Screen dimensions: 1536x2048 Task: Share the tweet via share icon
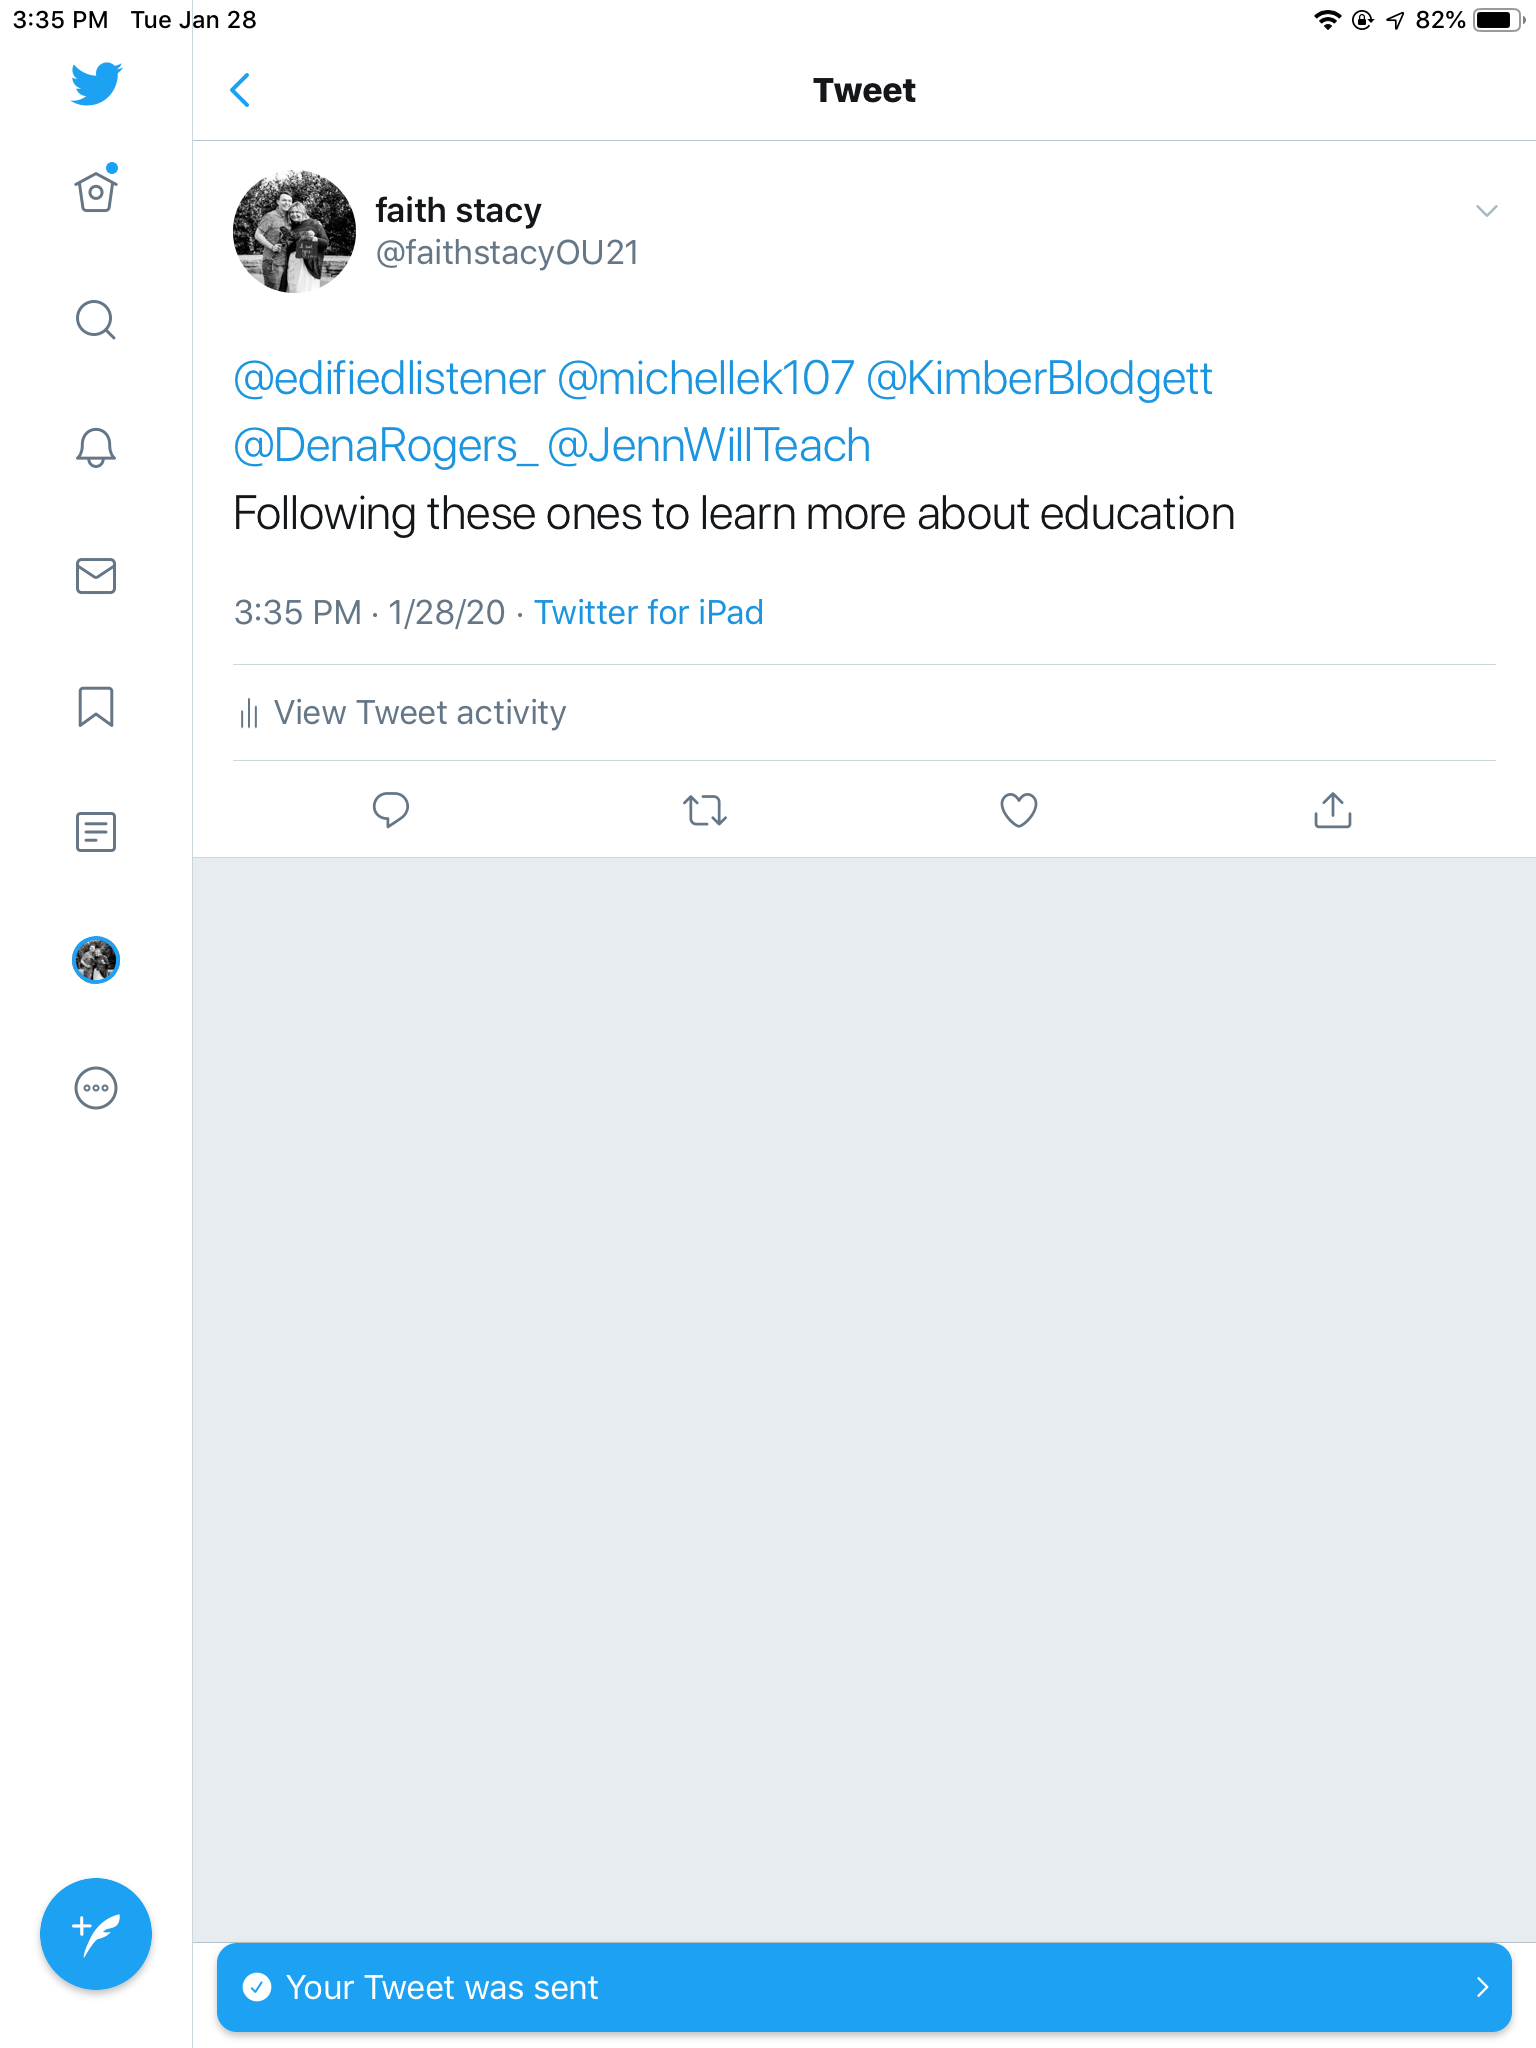tap(1332, 810)
